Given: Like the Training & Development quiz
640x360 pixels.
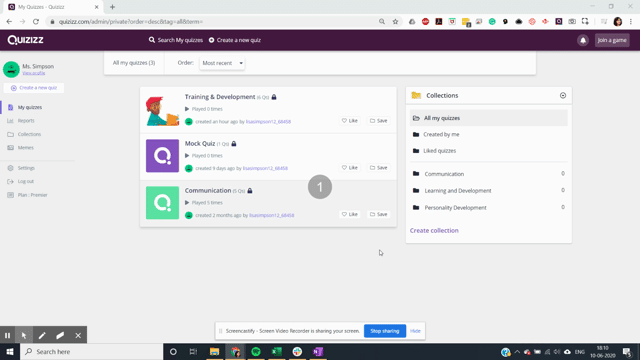Looking at the screenshot, I should (350, 121).
